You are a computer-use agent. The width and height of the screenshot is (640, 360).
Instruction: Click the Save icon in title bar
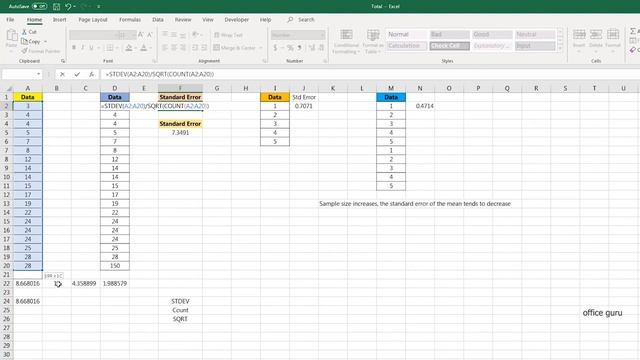(x=56, y=7)
